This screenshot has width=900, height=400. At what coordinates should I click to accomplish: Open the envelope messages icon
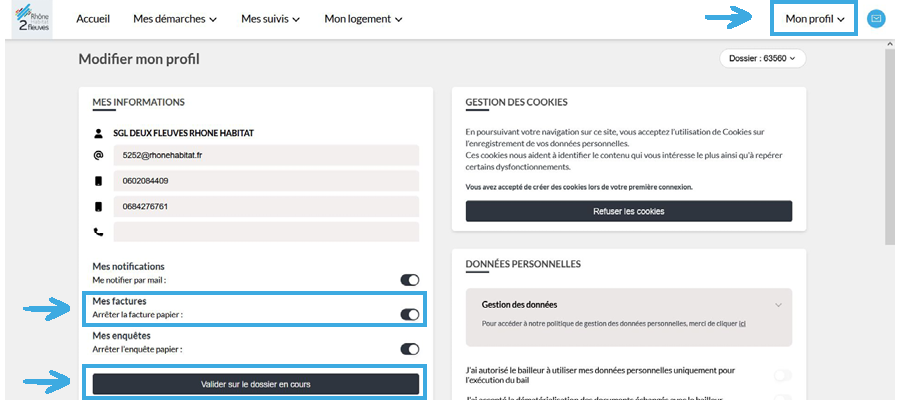pyautogui.click(x=876, y=19)
